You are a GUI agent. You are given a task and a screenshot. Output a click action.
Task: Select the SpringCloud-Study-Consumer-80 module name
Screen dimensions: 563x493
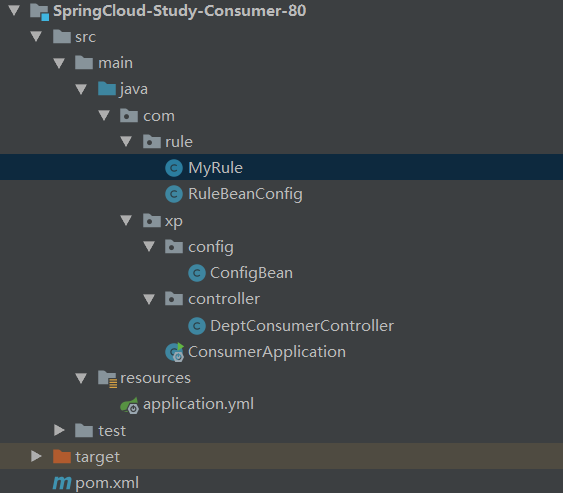tap(180, 10)
